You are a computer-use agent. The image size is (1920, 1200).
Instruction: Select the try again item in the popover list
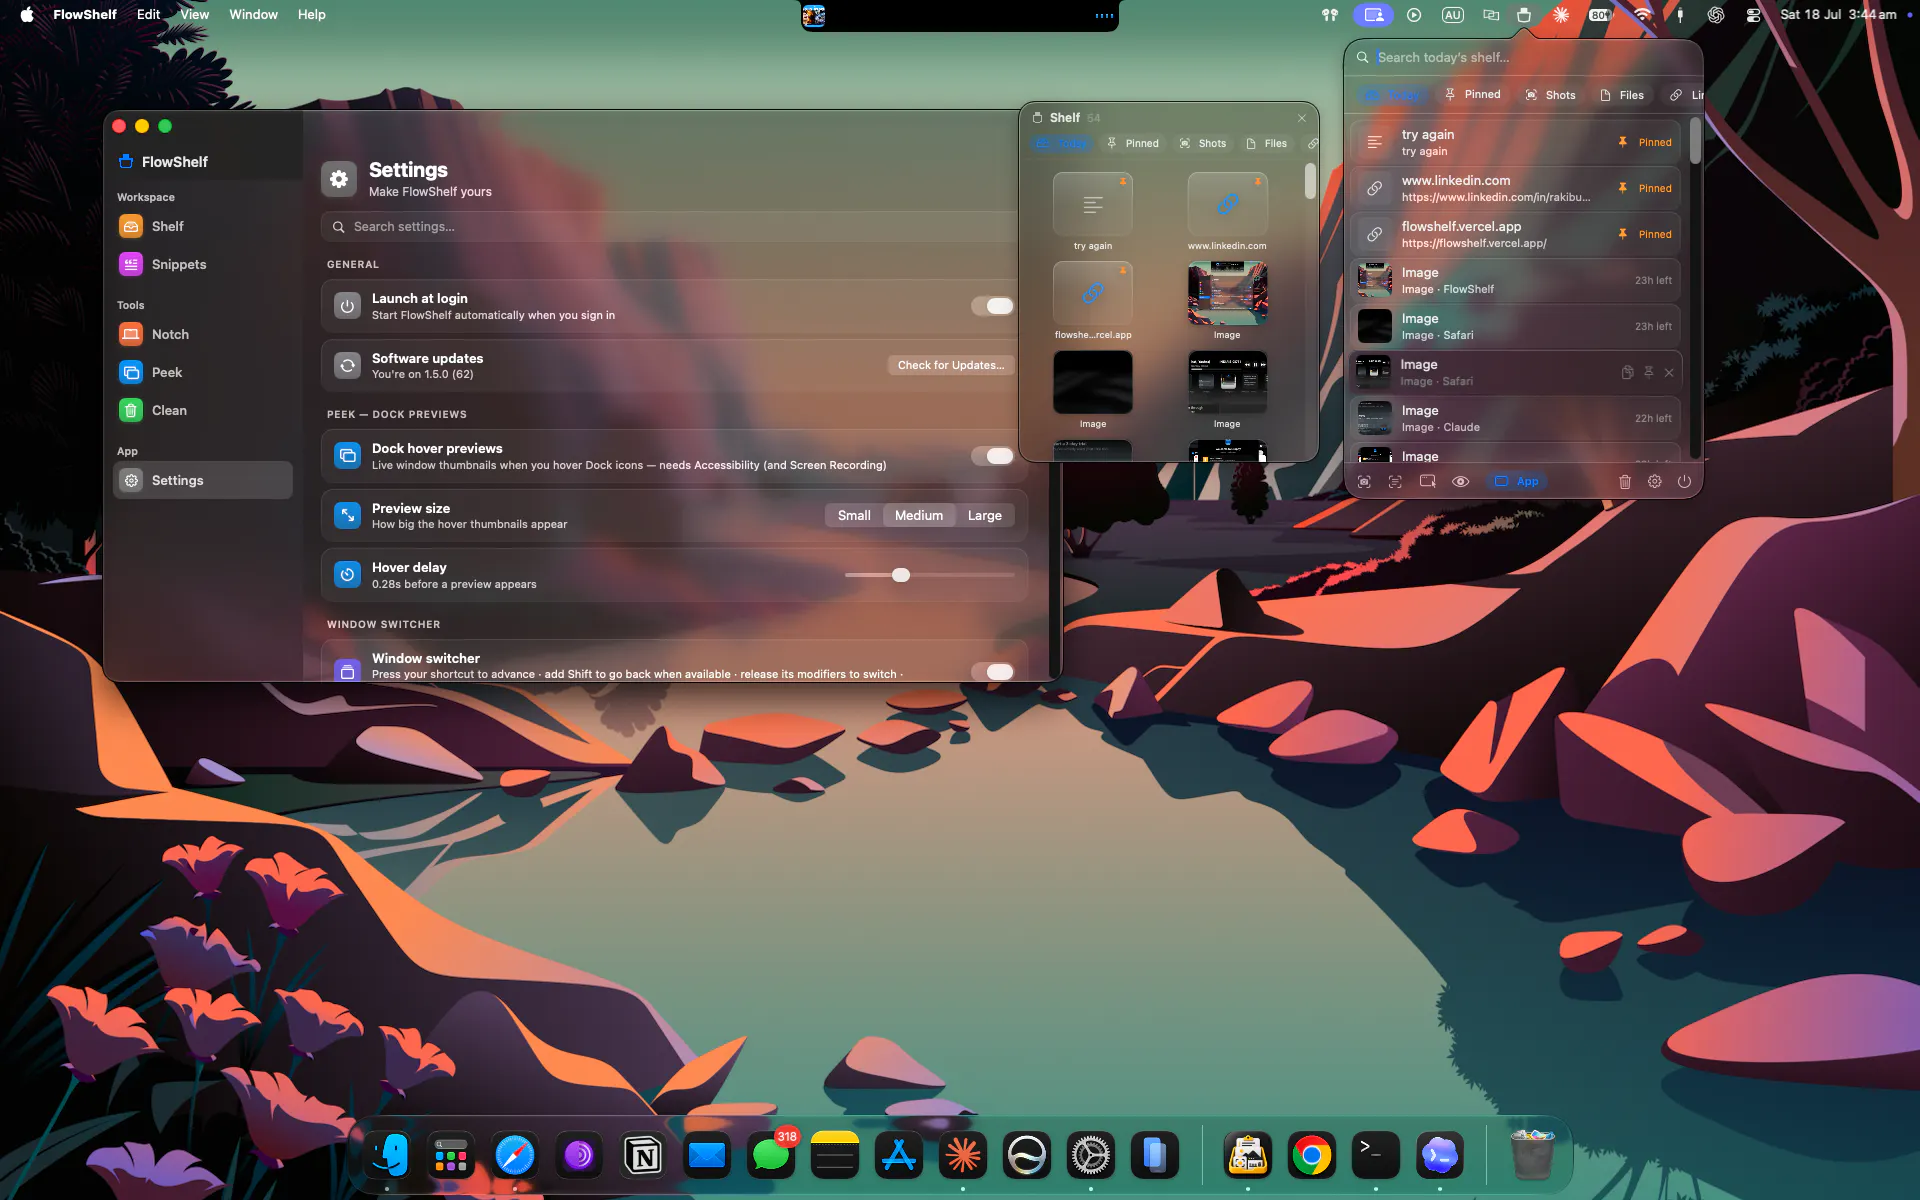coord(1515,142)
